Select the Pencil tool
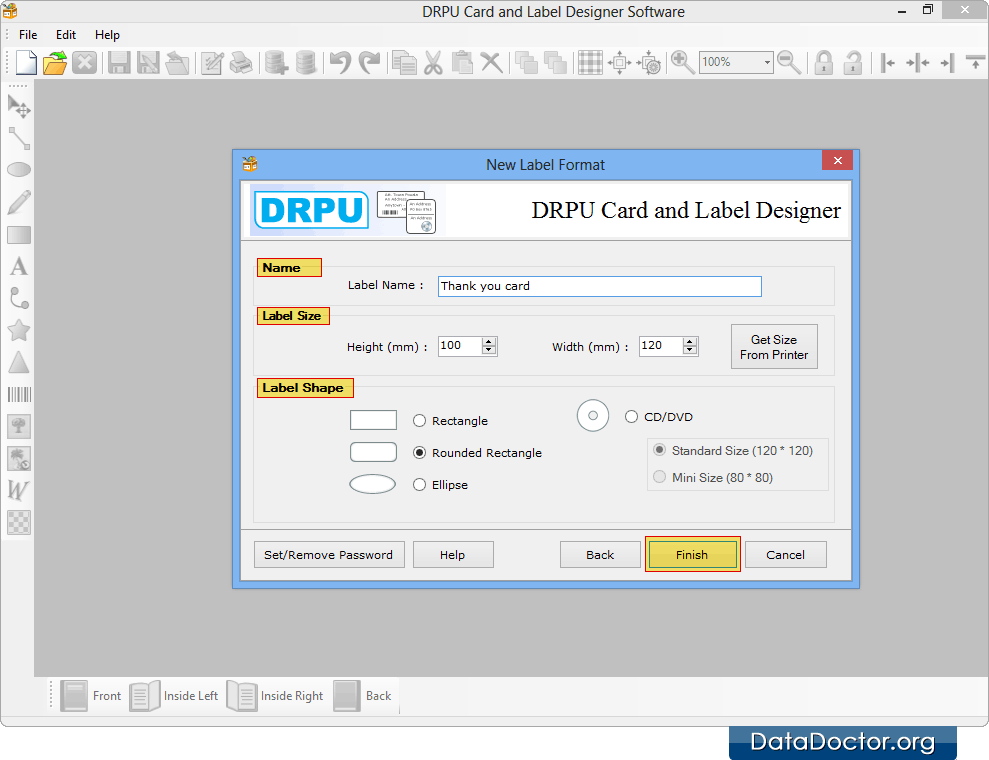 coord(19,202)
